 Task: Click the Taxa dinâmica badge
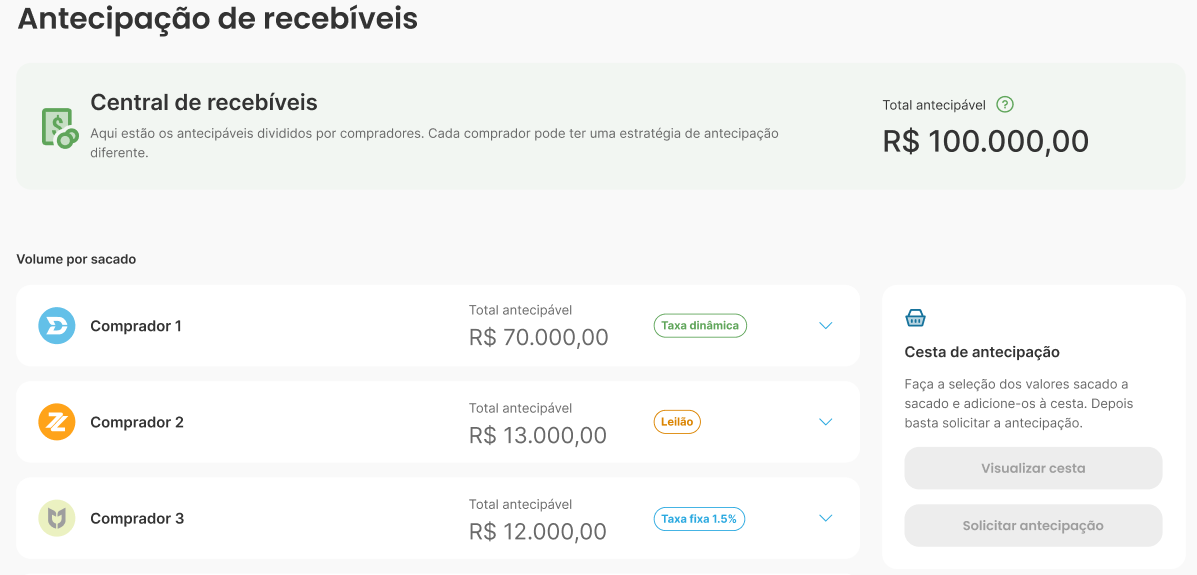click(700, 325)
